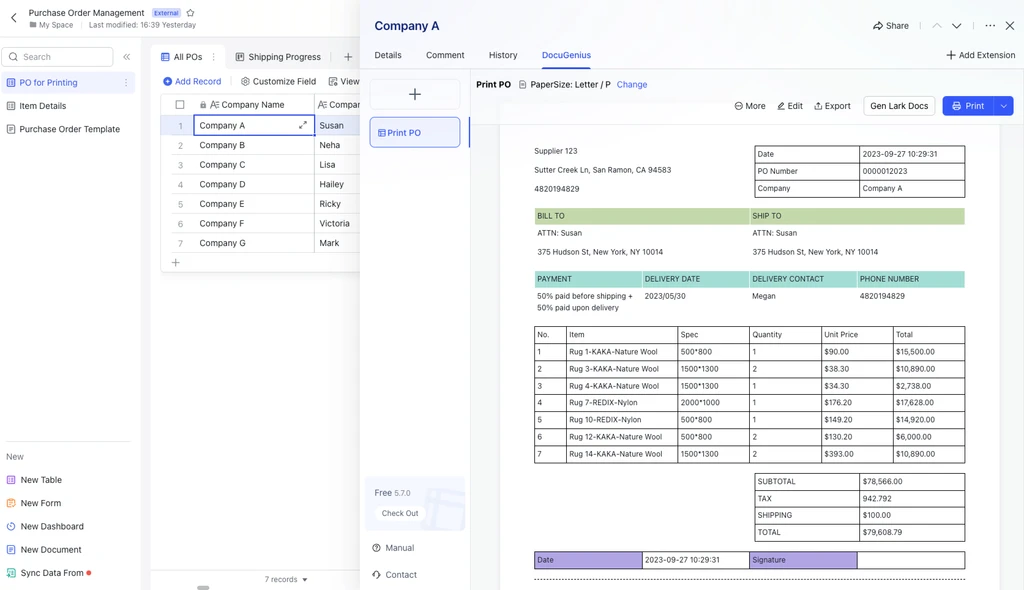Screen dimensions: 1024x590
Task: Go to the next record with the down chevron
Action: 956,26
